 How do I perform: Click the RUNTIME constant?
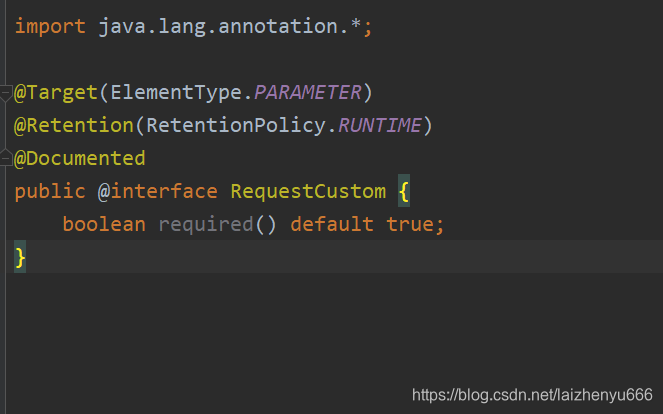[380, 126]
